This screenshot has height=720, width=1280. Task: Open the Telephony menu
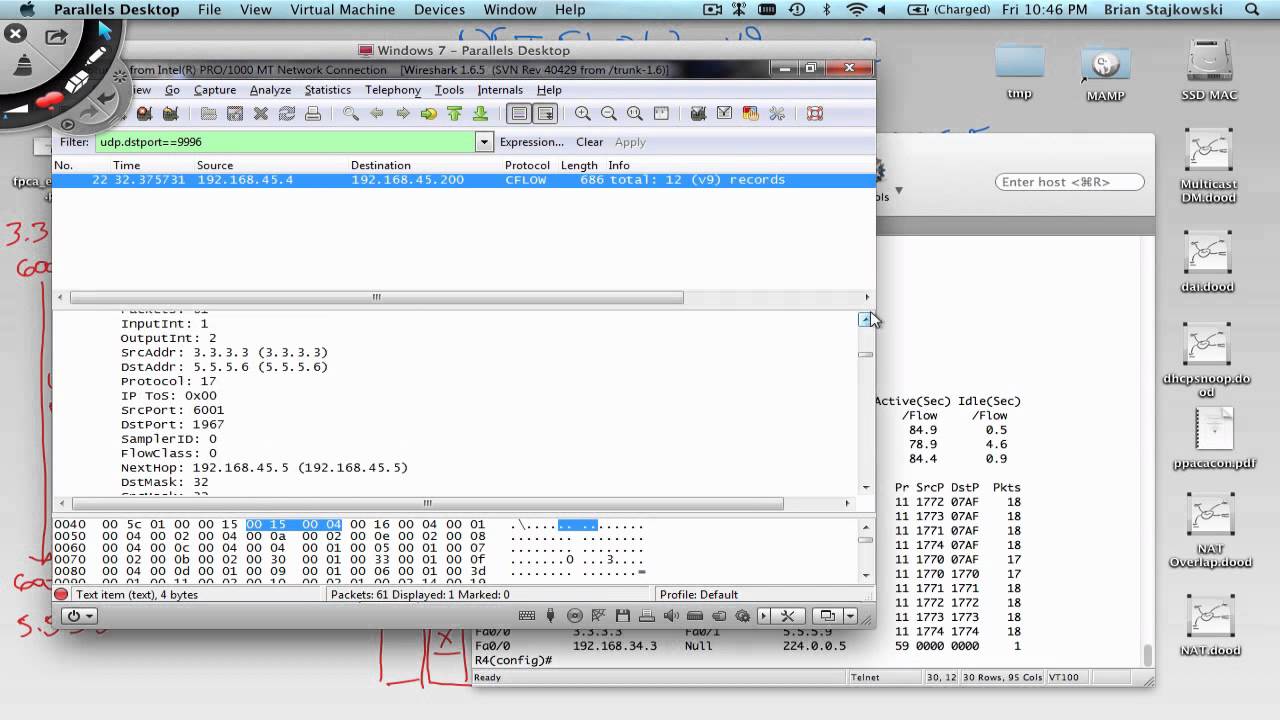(393, 90)
